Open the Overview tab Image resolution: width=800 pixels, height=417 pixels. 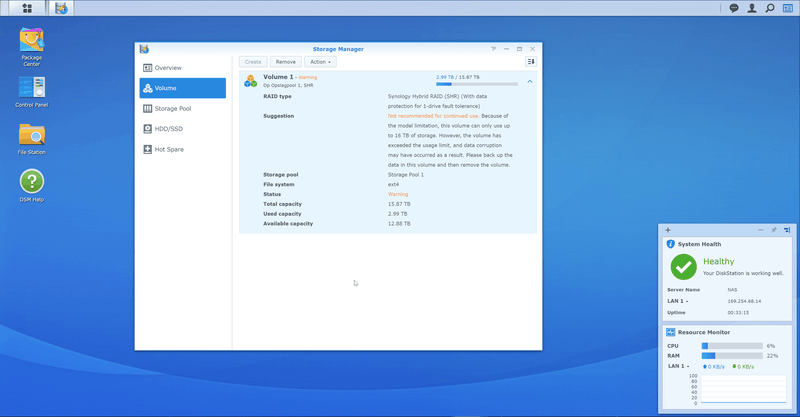click(183, 68)
